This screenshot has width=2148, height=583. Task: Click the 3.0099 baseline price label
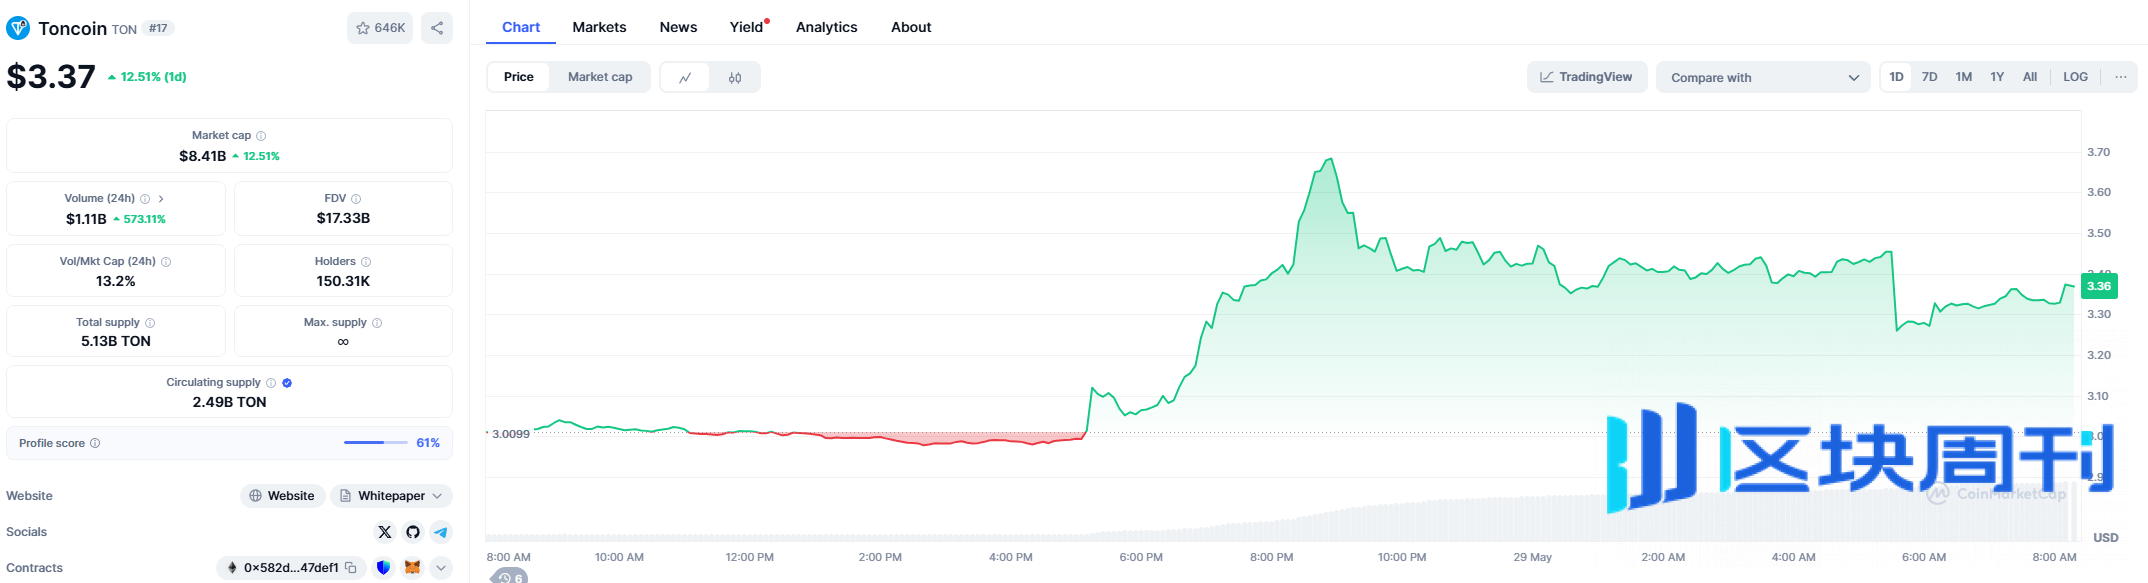511,434
